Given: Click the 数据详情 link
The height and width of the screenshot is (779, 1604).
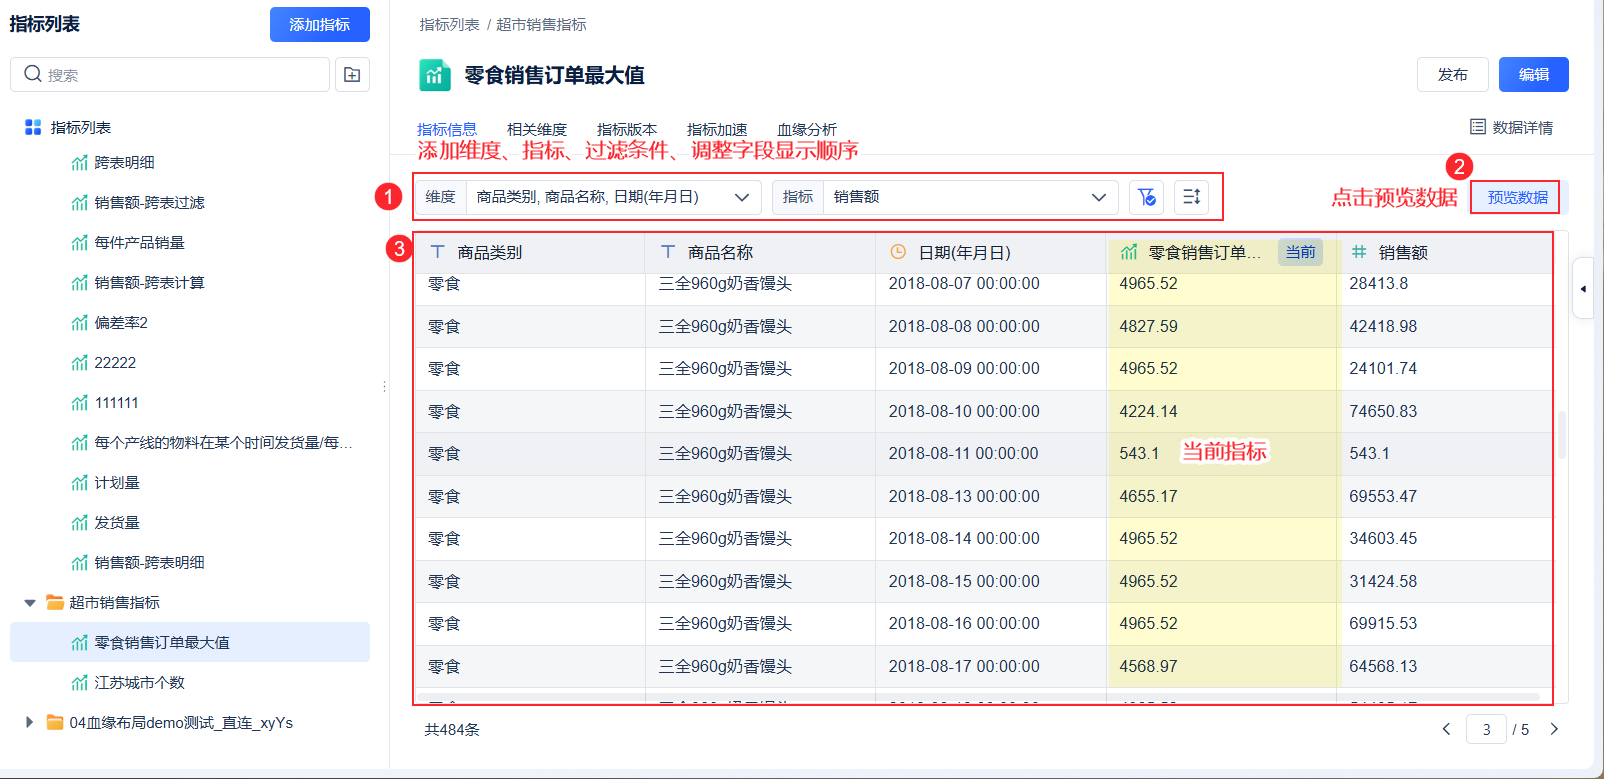Looking at the screenshot, I should (x=1523, y=127).
